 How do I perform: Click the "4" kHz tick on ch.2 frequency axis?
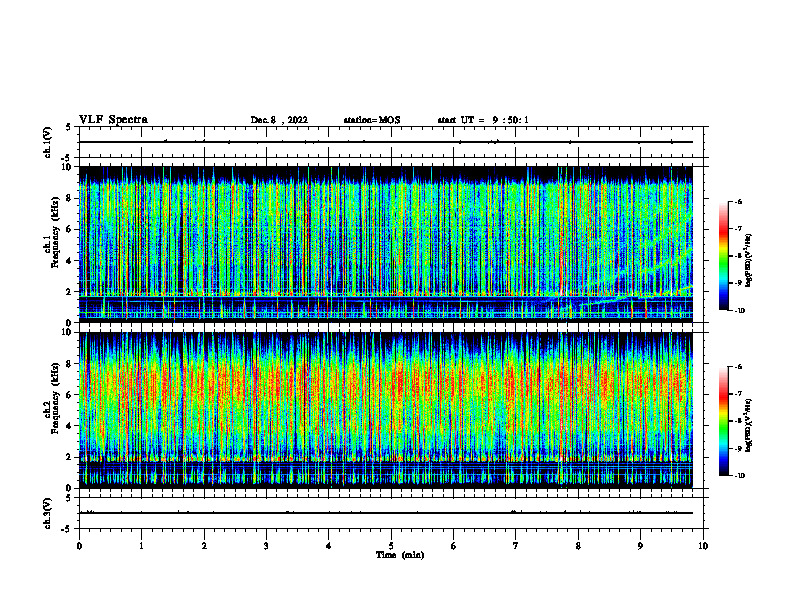pyautogui.click(x=70, y=426)
